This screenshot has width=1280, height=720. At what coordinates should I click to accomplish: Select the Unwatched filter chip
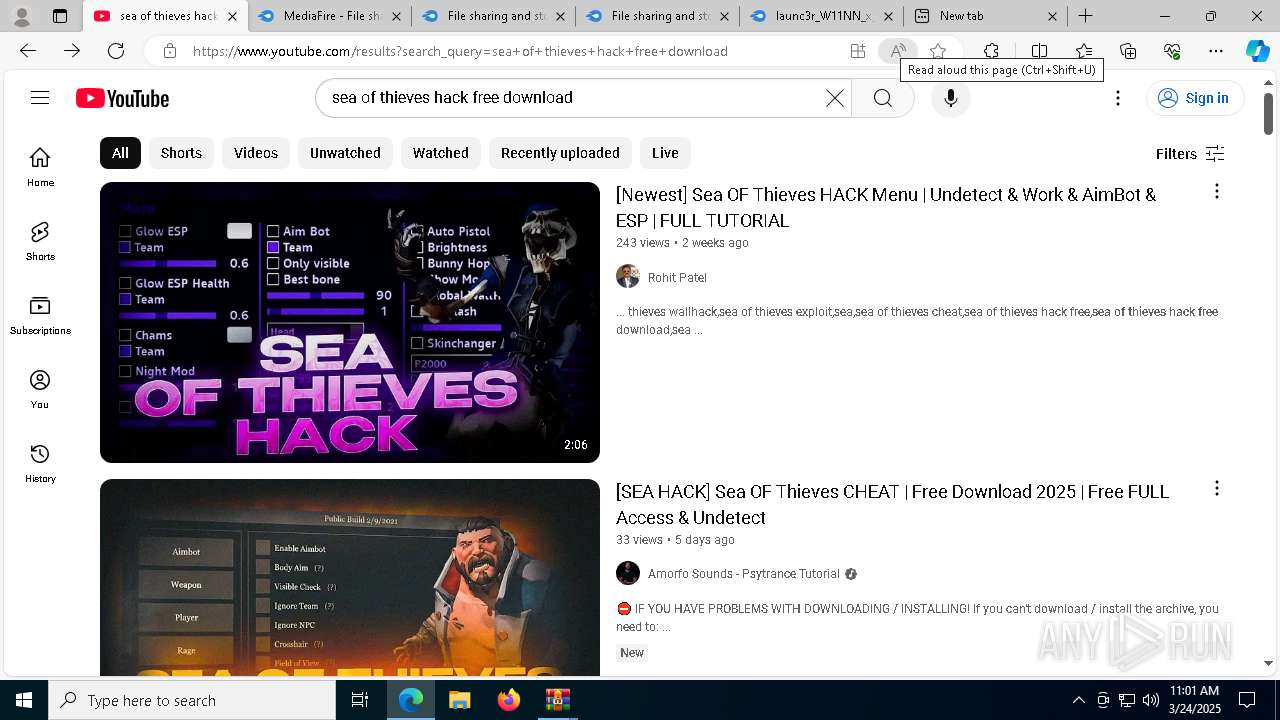[345, 153]
